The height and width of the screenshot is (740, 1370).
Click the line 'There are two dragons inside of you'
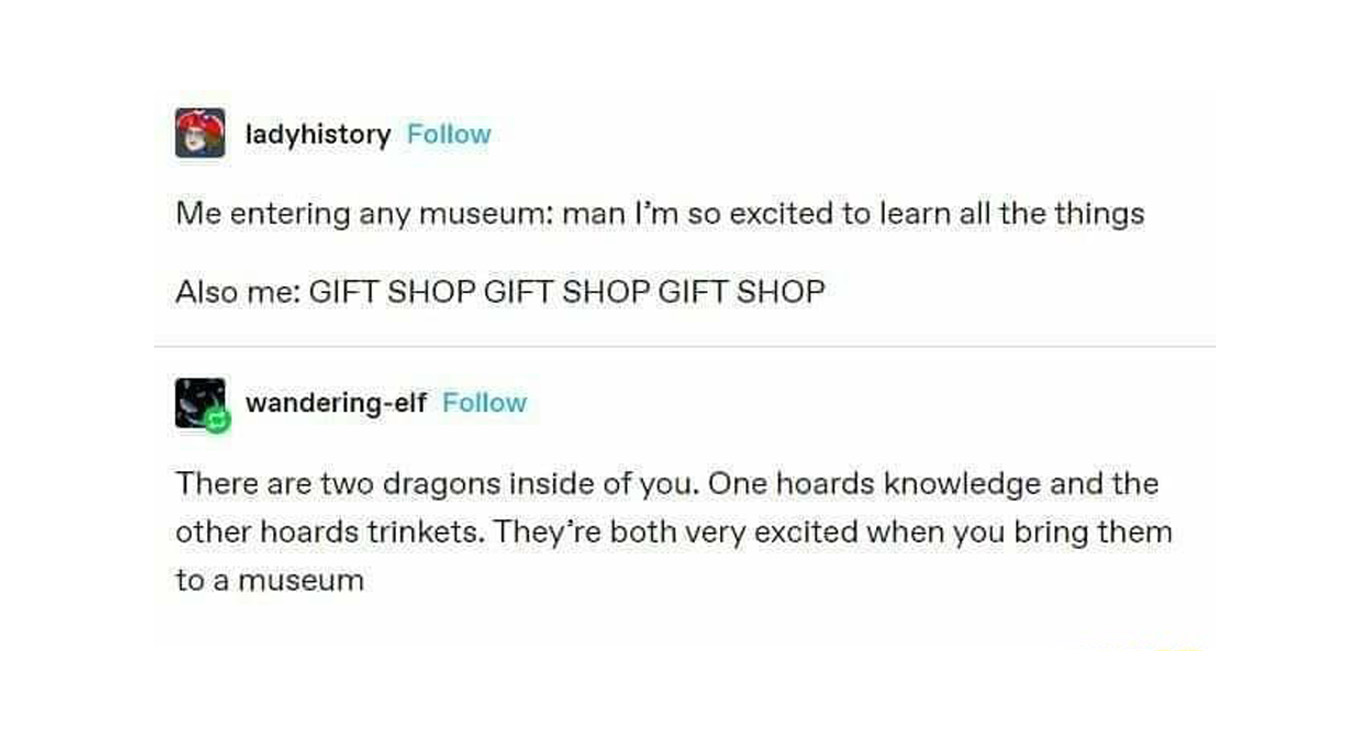667,484
